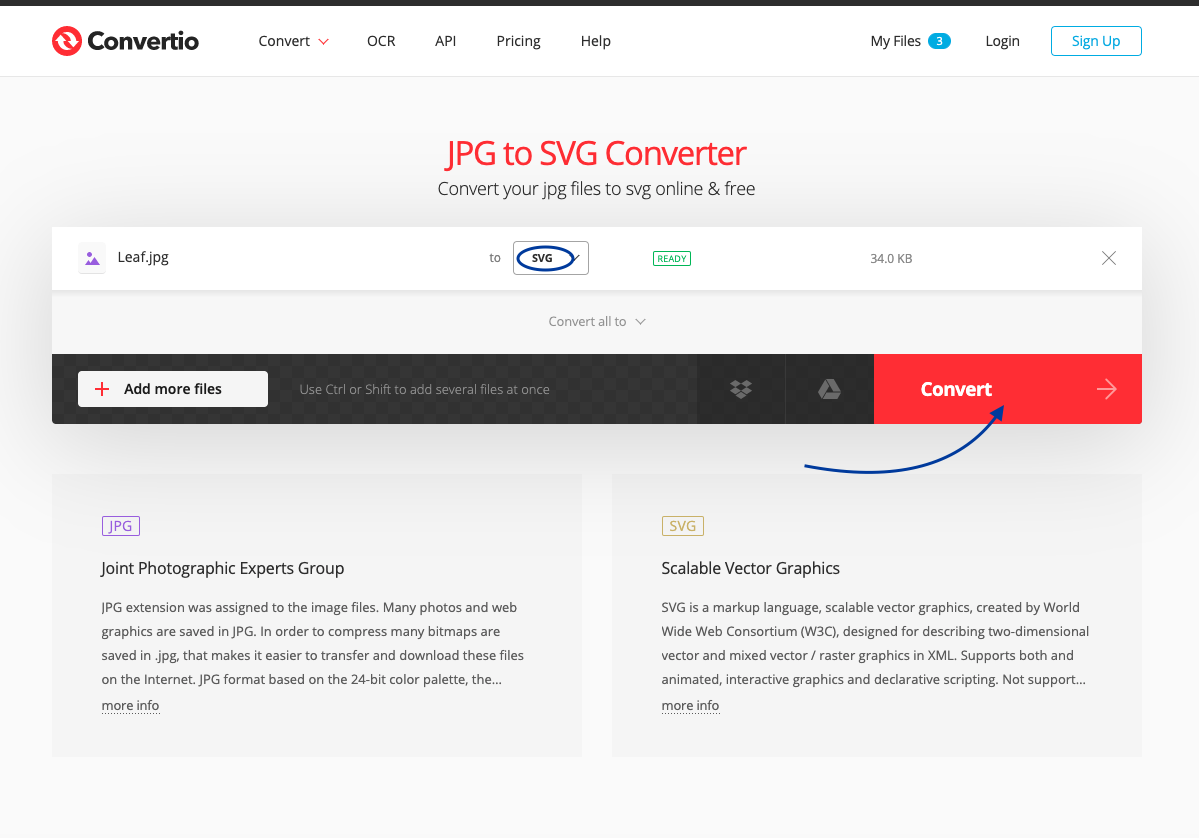Remove Leaf.jpg with the X icon
The image size is (1199, 838).
1109,258
